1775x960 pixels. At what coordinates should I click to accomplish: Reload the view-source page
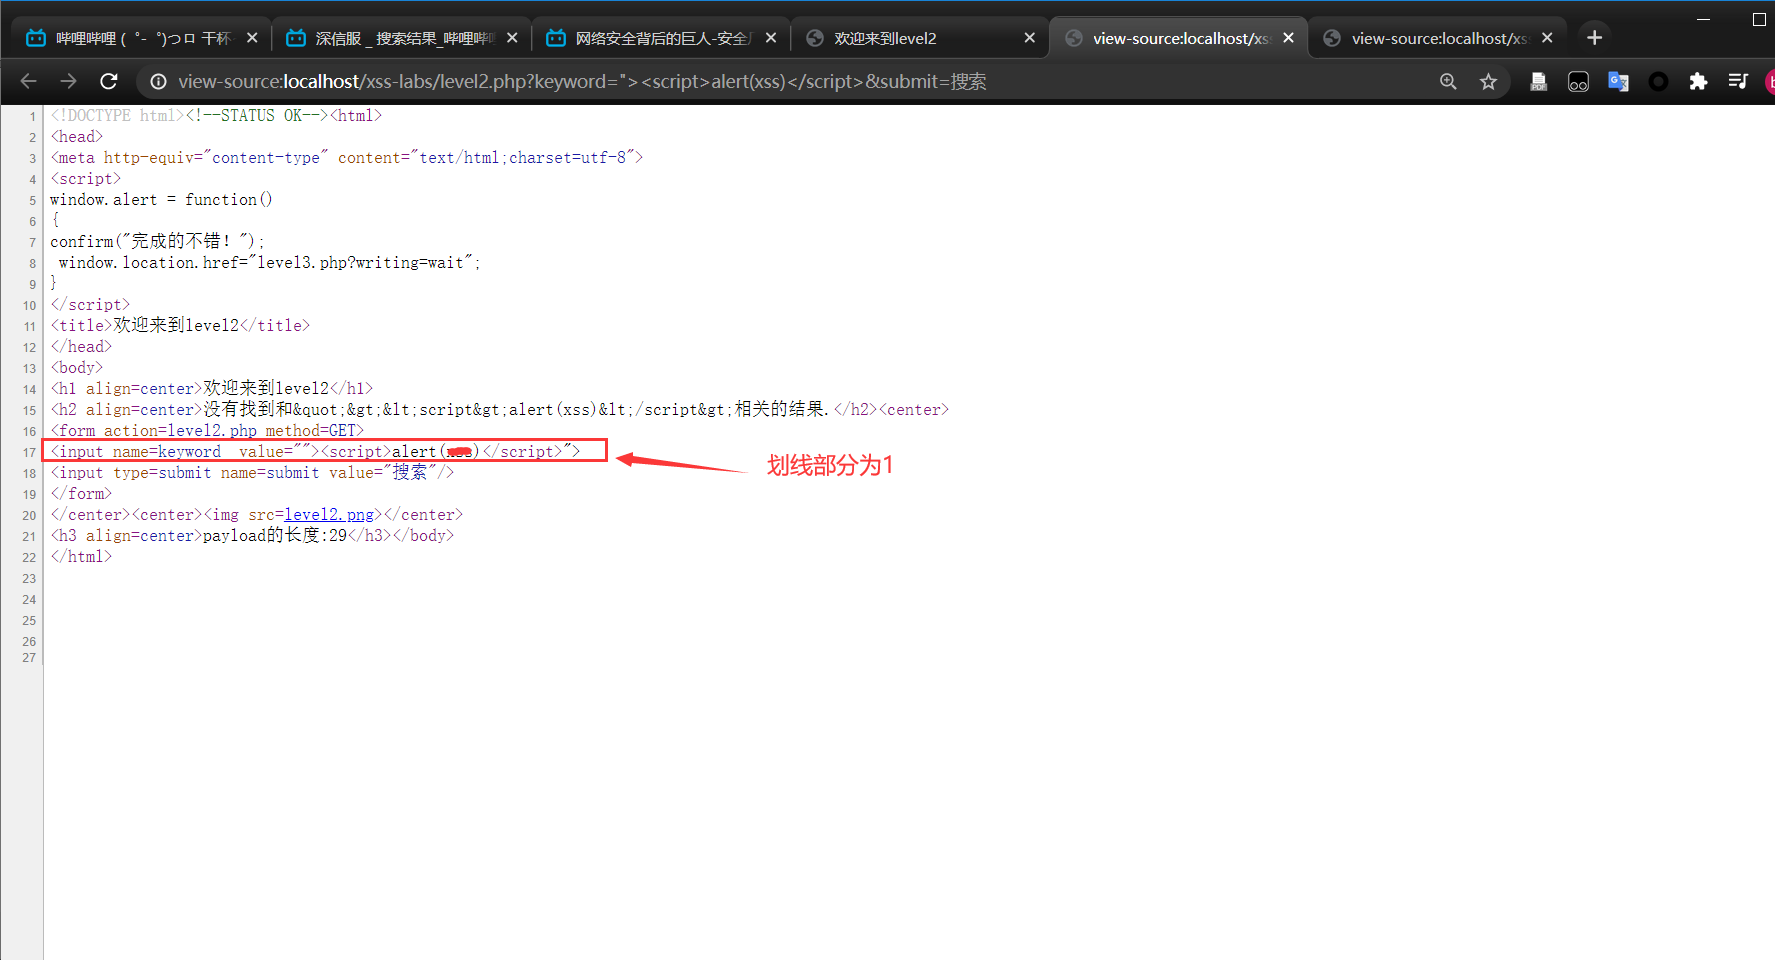click(109, 81)
